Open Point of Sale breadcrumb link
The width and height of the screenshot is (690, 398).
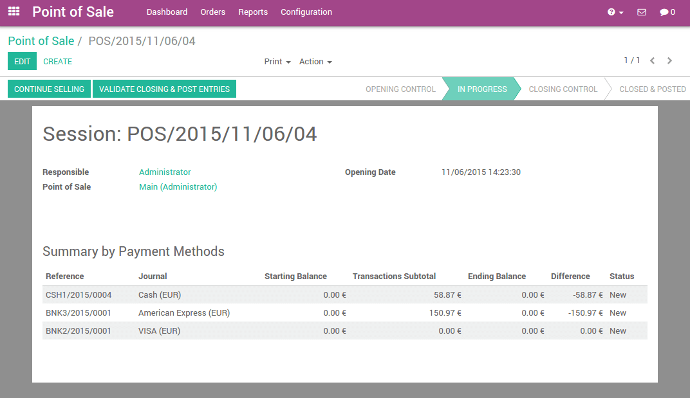[x=41, y=41]
